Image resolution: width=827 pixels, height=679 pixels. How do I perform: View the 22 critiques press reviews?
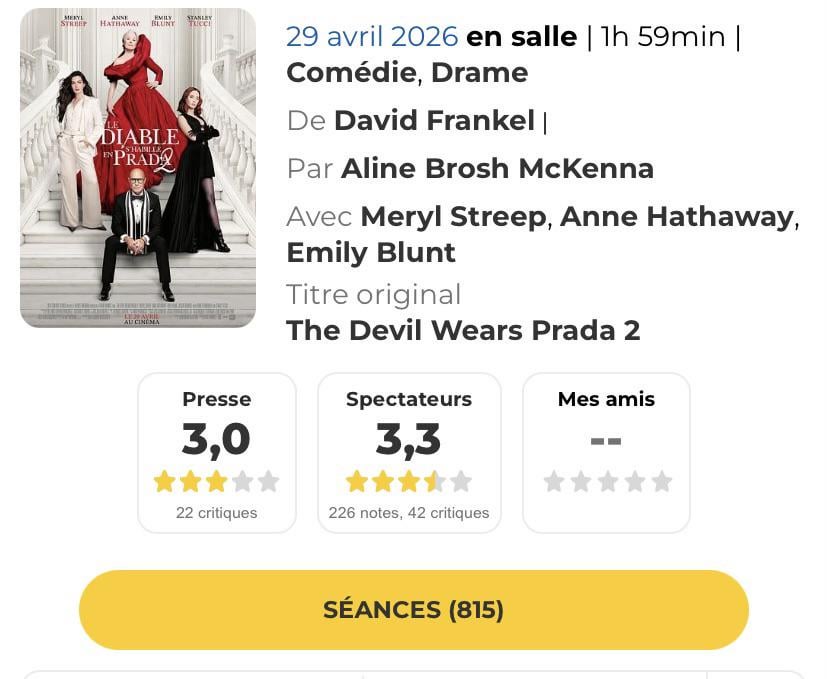[x=216, y=513]
